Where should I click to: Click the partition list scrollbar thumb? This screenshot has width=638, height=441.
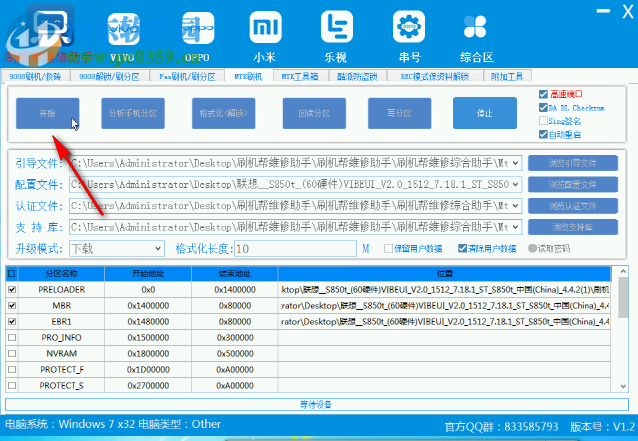tap(623, 297)
